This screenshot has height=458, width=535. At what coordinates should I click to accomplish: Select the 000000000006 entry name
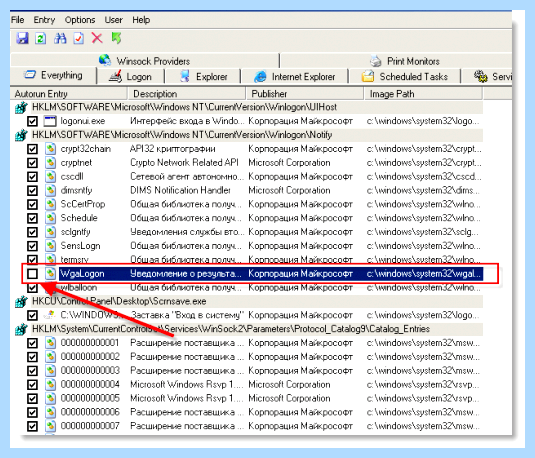(90, 412)
